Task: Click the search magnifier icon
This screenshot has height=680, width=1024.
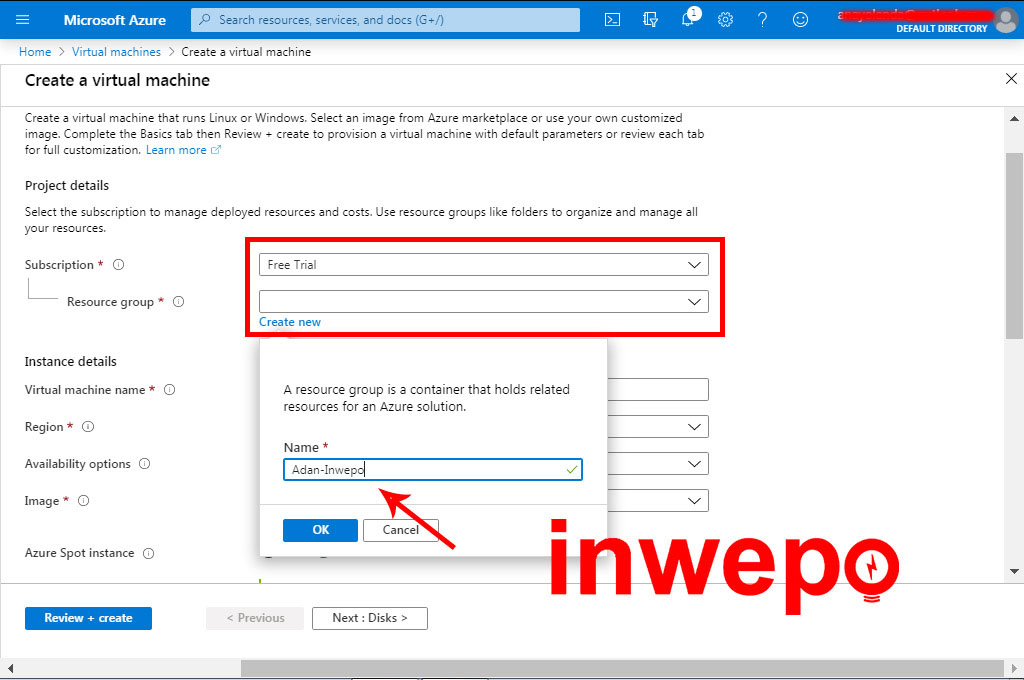Action: tap(205, 20)
